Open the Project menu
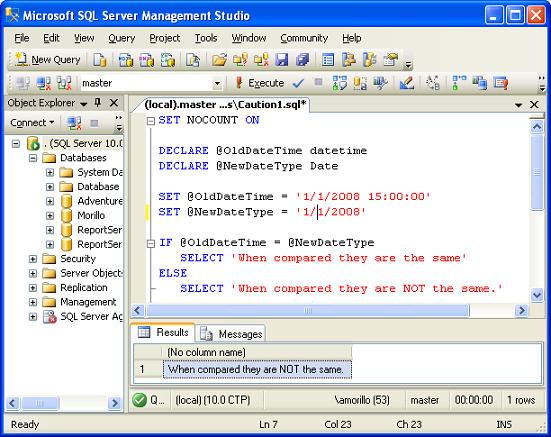Viewport: 551px width, 437px height. point(164,38)
